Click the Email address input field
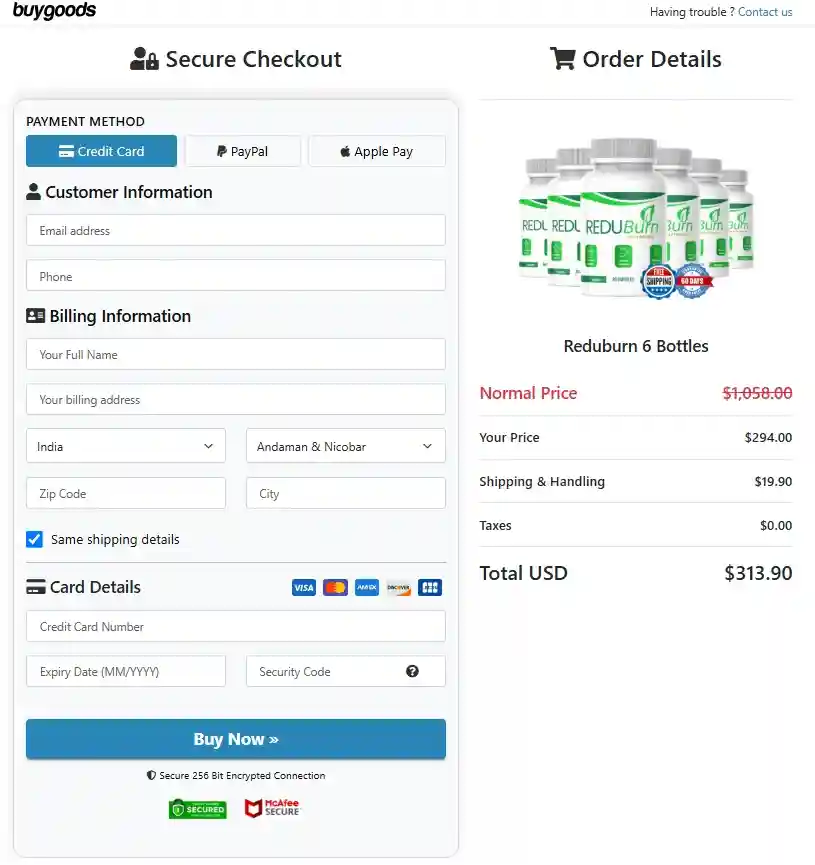The height and width of the screenshot is (865, 815). coord(235,230)
